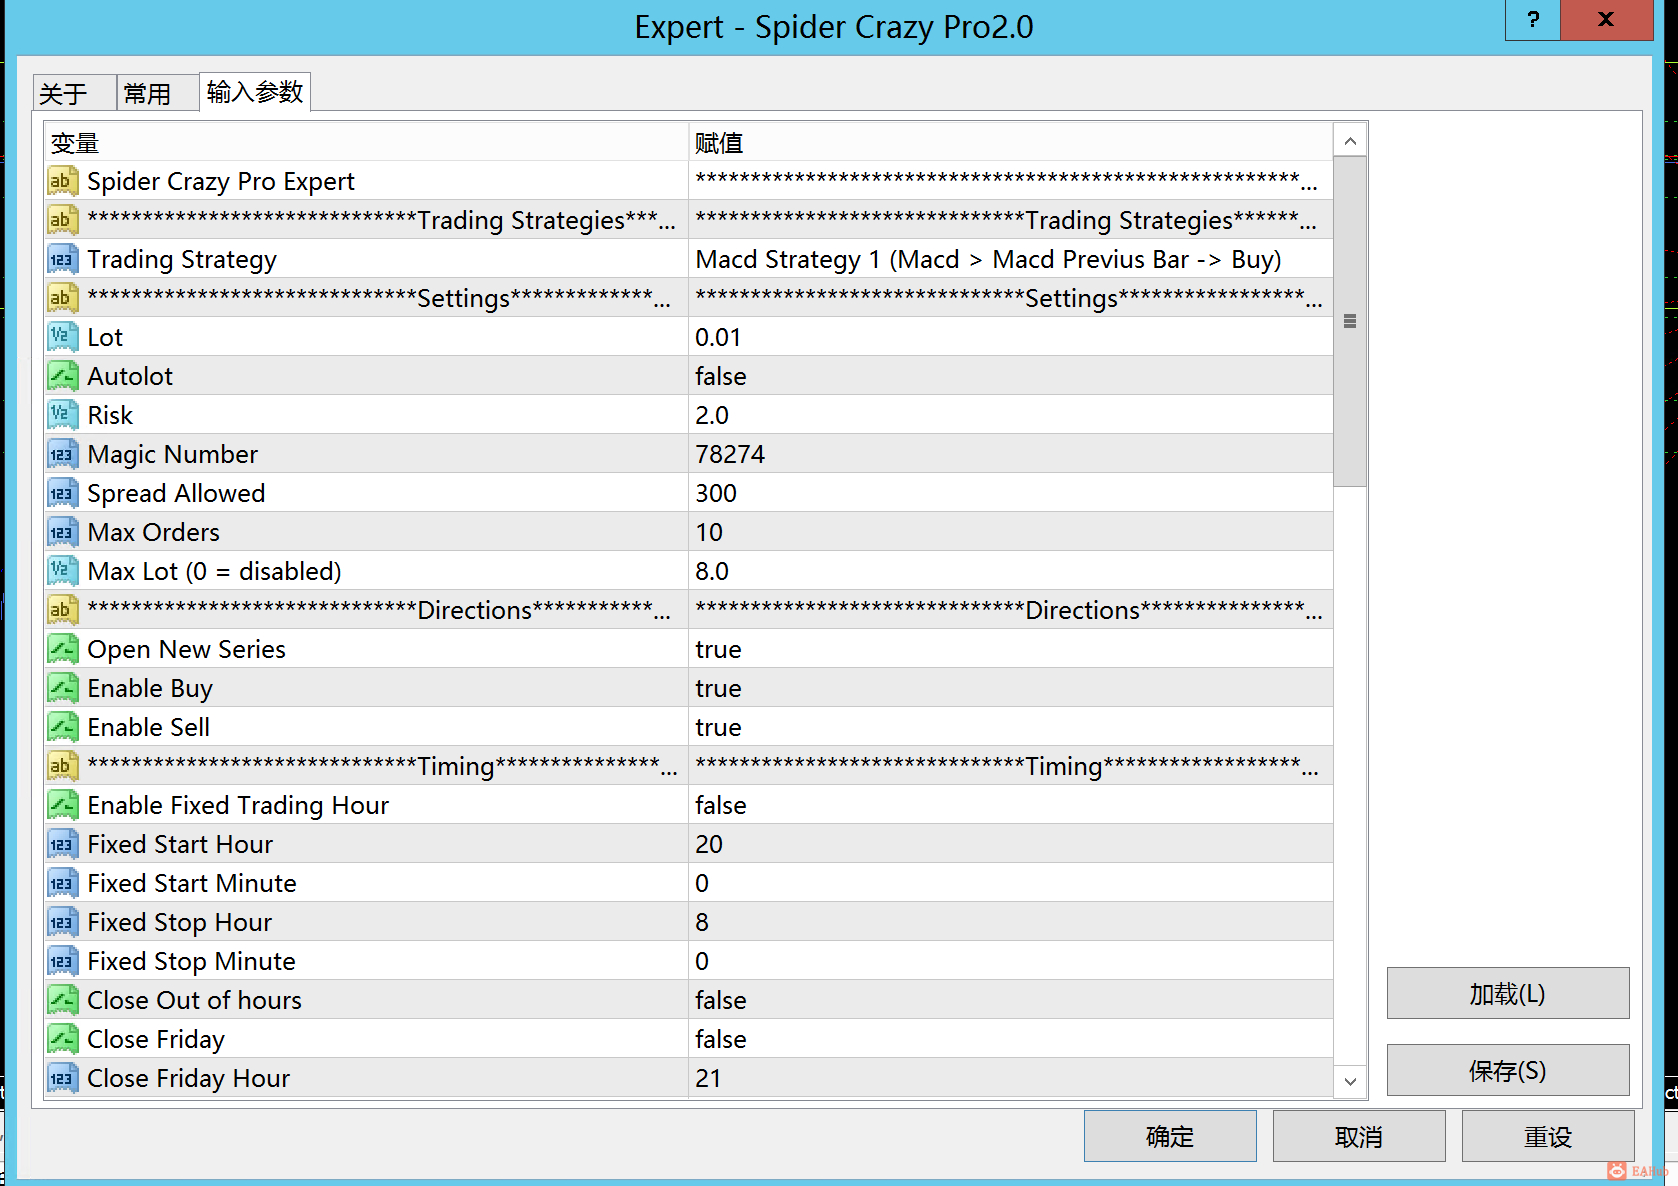Click the boolean icon beside Enable Buy
The width and height of the screenshot is (1678, 1186).
(62, 688)
